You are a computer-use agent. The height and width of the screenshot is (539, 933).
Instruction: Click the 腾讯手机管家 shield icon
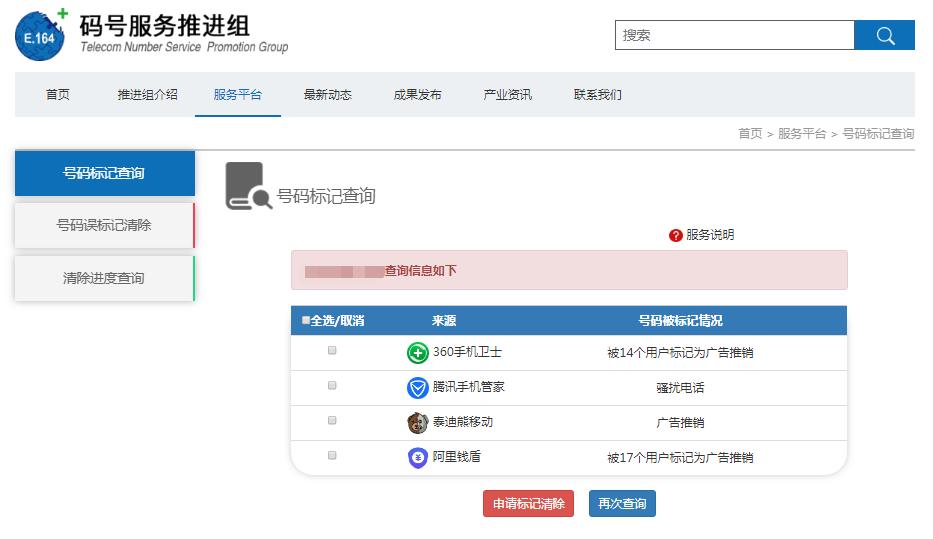click(x=417, y=388)
